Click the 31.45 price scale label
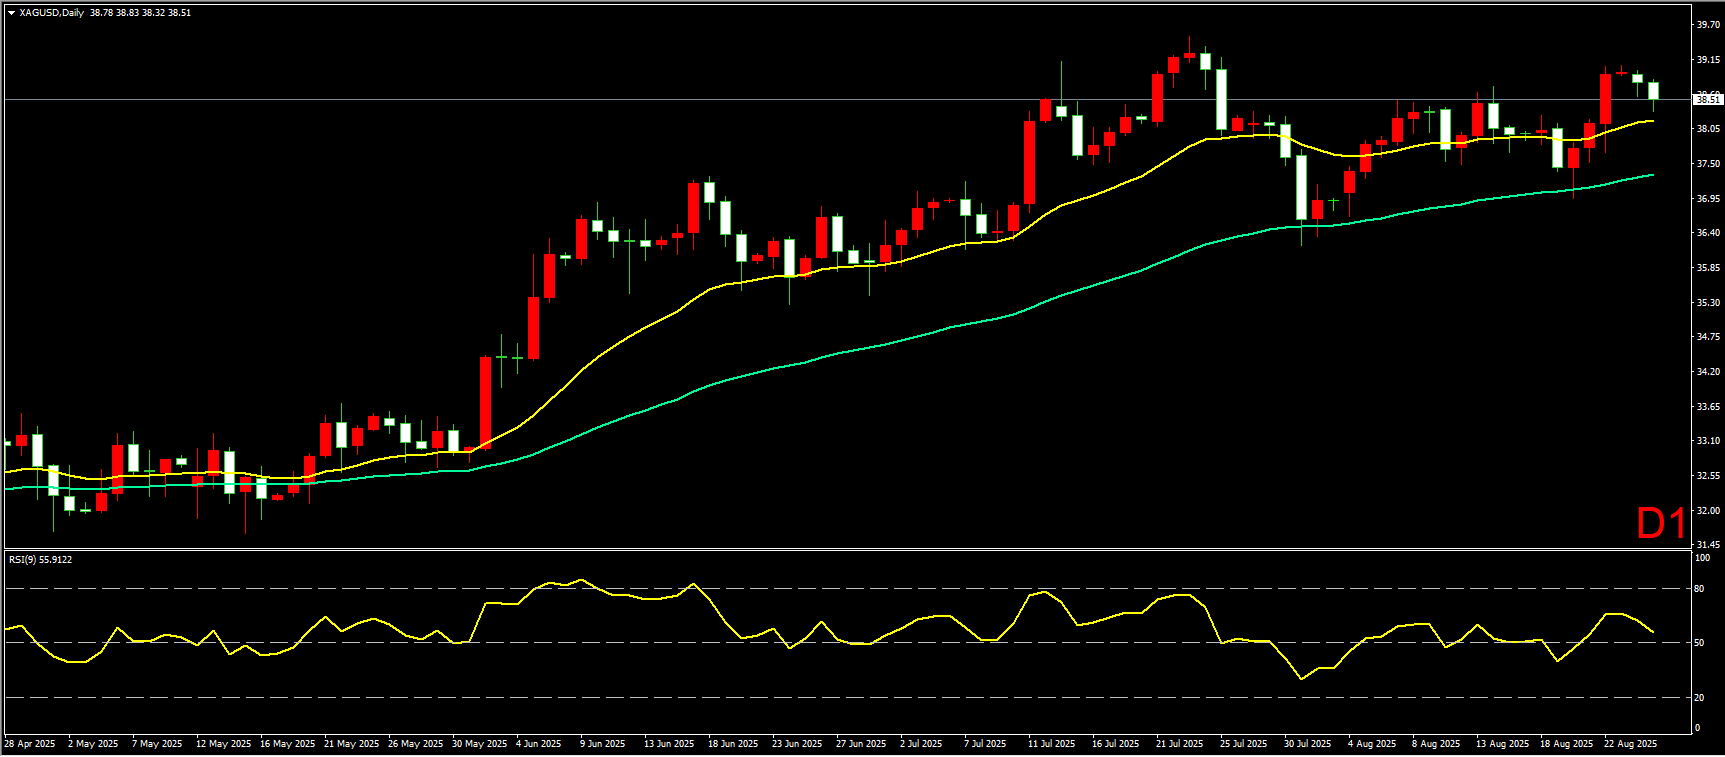 tap(1707, 545)
